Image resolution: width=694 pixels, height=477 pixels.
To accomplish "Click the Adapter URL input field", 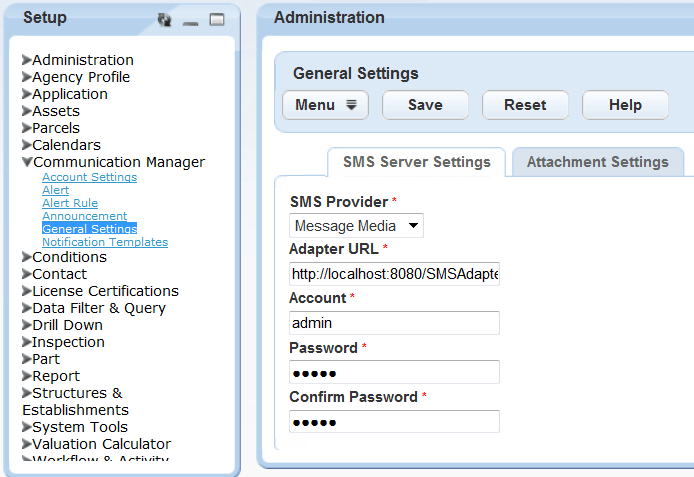I will click(394, 273).
